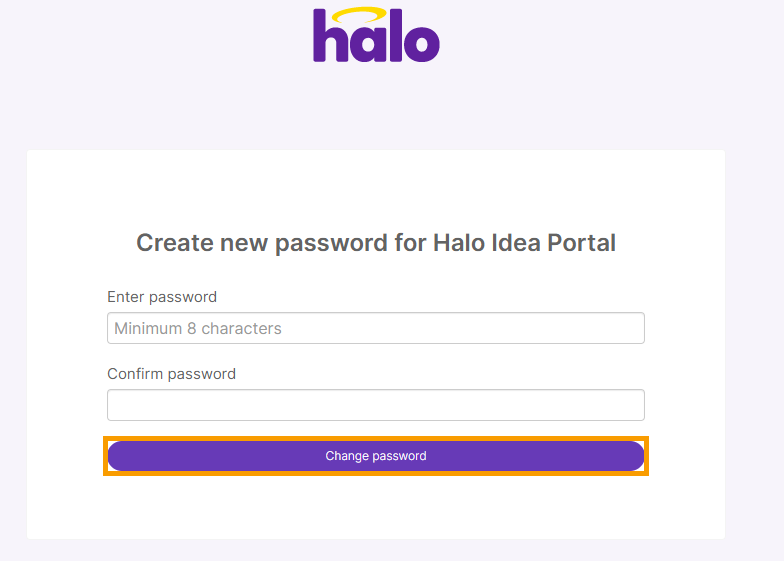Click the empty card space above the heading
Viewport: 784px width, 561px height.
[376, 188]
